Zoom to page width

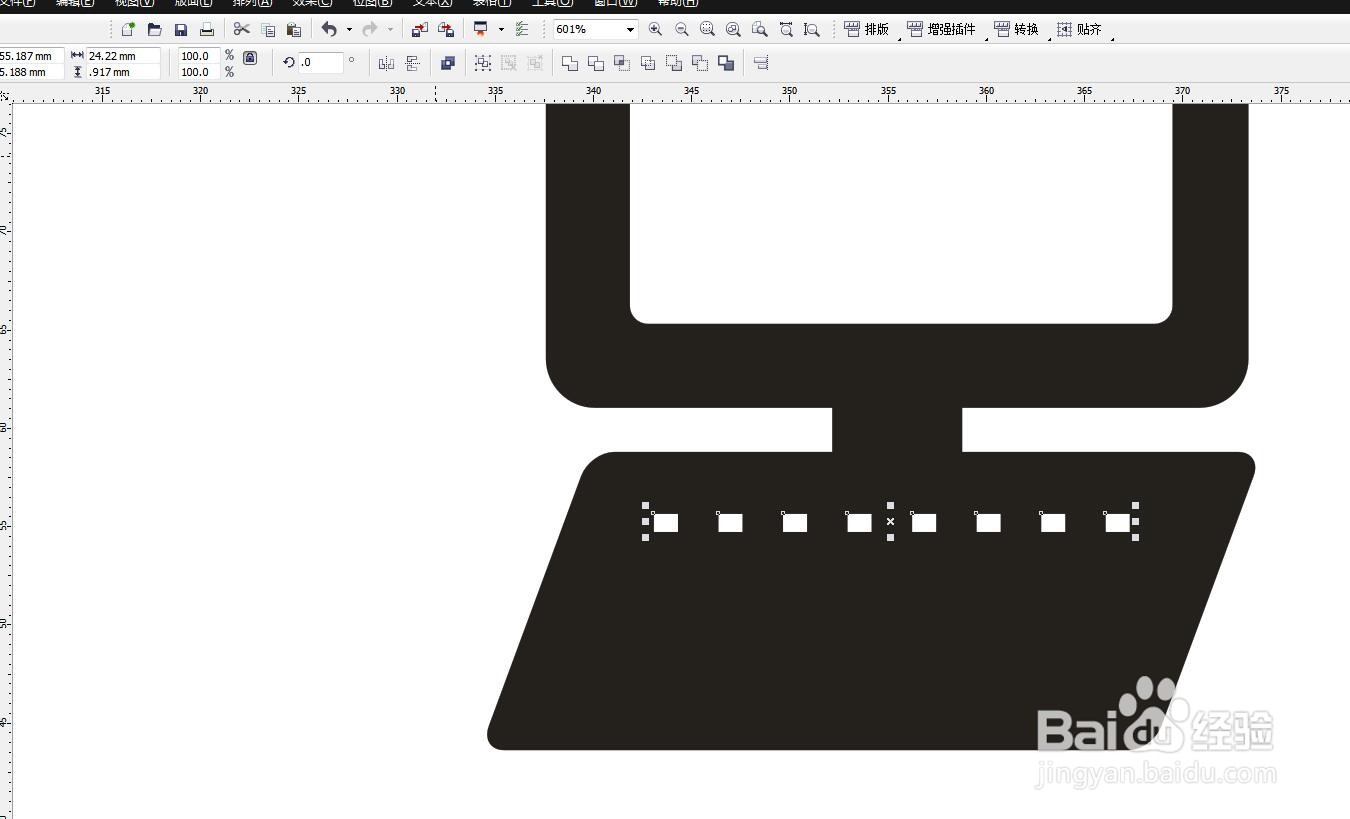pos(786,30)
